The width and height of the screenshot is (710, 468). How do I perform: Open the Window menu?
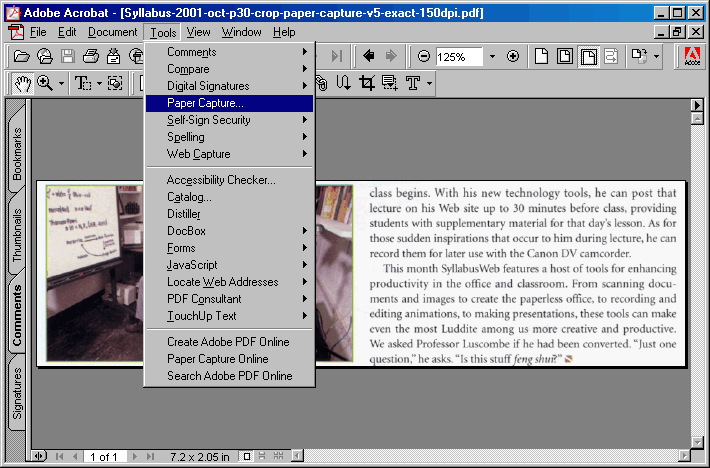tap(241, 33)
